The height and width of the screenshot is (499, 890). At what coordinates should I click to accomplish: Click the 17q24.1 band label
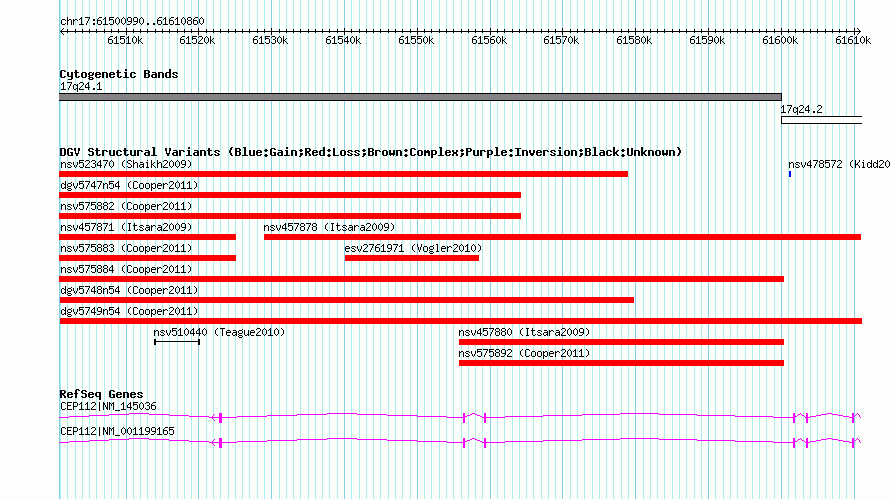point(81,86)
